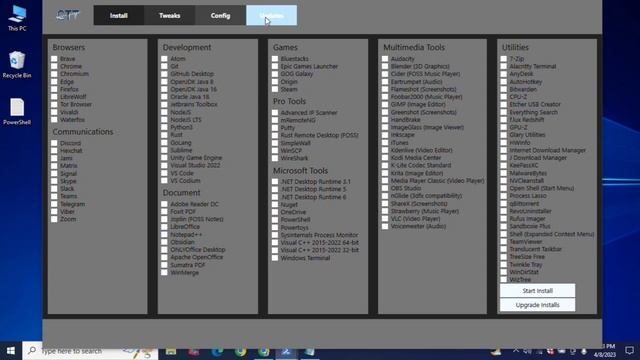This screenshot has height=360, width=640.
Task: Tick the Slack checkbox
Action: pos(54,189)
